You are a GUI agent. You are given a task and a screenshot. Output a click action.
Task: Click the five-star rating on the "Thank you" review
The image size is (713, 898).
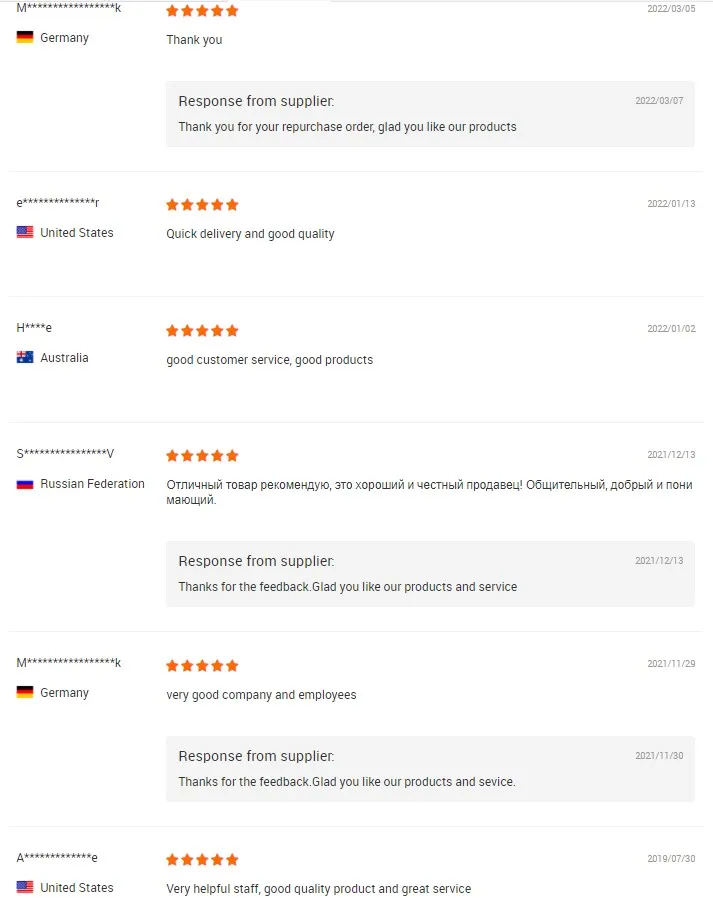[x=202, y=11]
